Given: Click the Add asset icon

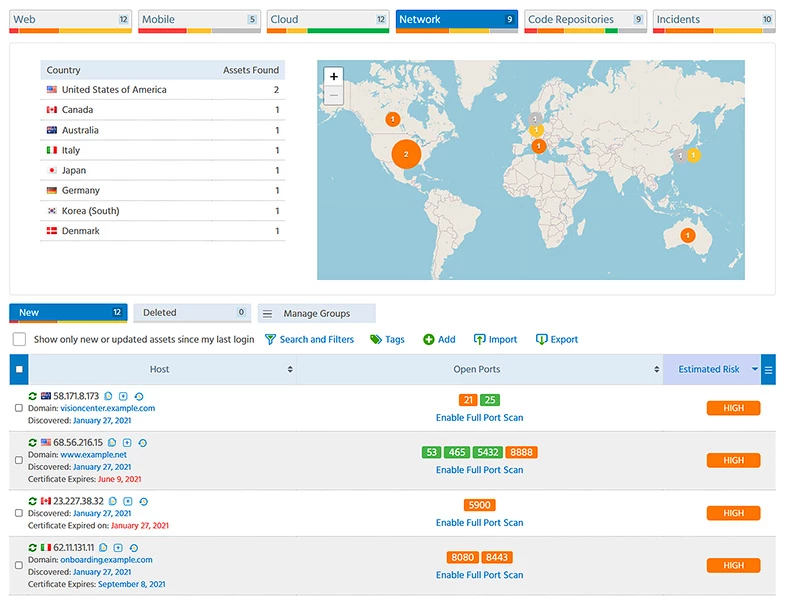Looking at the screenshot, I should tap(429, 340).
